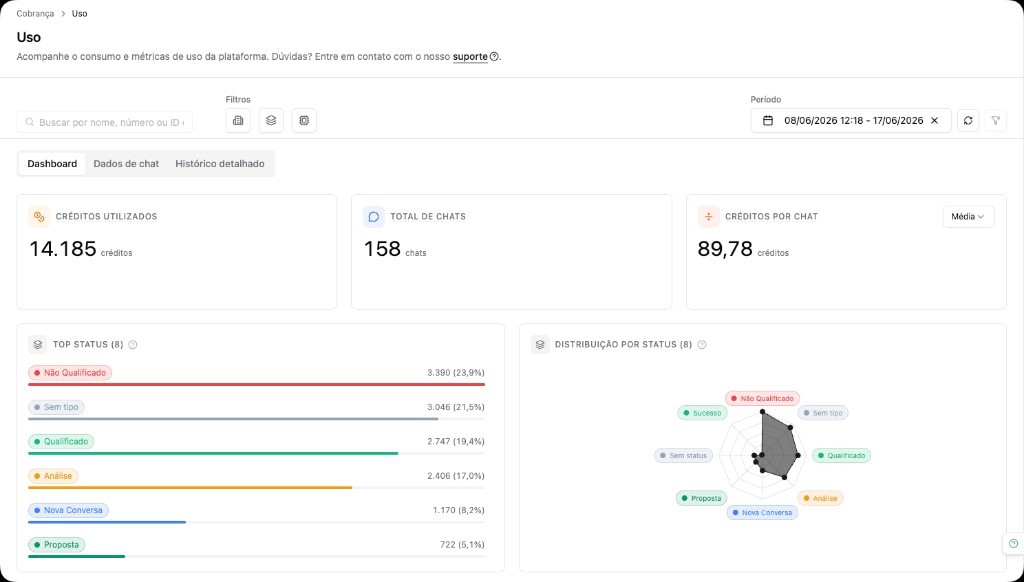Viewport: 1024px width, 582px height.
Task: Click the red Não Qualificado progress bar
Action: click(x=256, y=385)
